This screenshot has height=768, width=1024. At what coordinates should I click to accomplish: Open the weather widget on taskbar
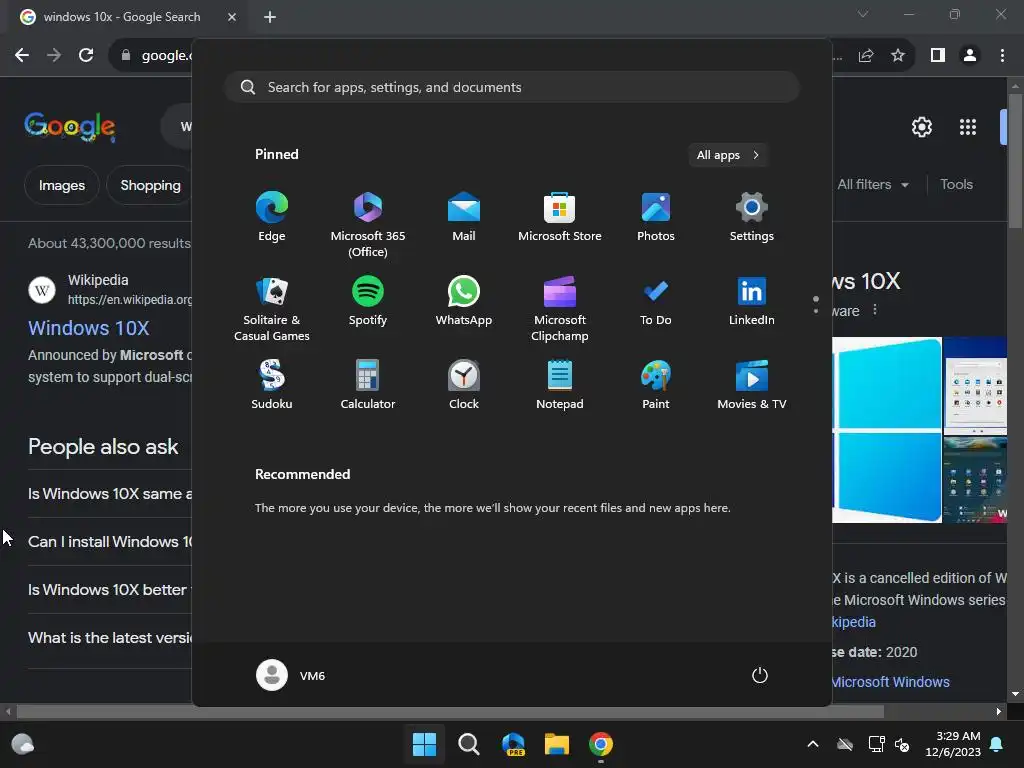(23, 744)
